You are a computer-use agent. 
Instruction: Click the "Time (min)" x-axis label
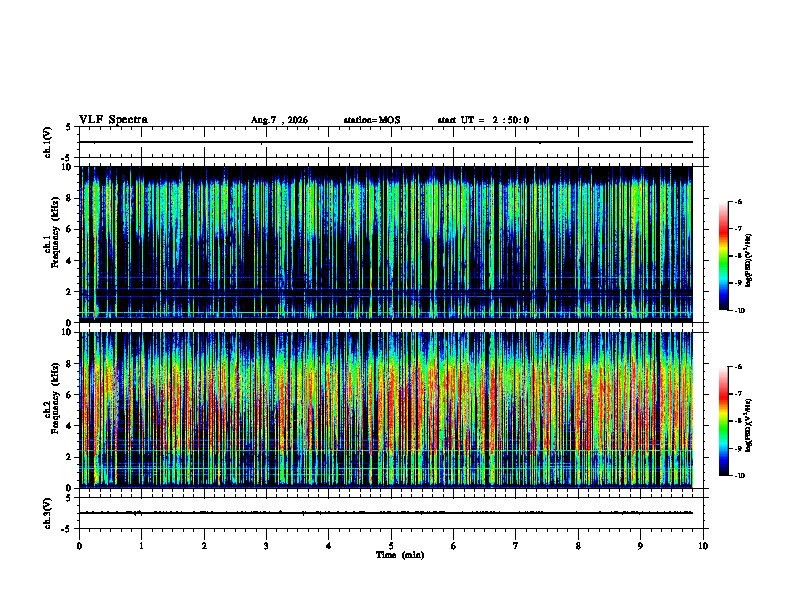400,555
